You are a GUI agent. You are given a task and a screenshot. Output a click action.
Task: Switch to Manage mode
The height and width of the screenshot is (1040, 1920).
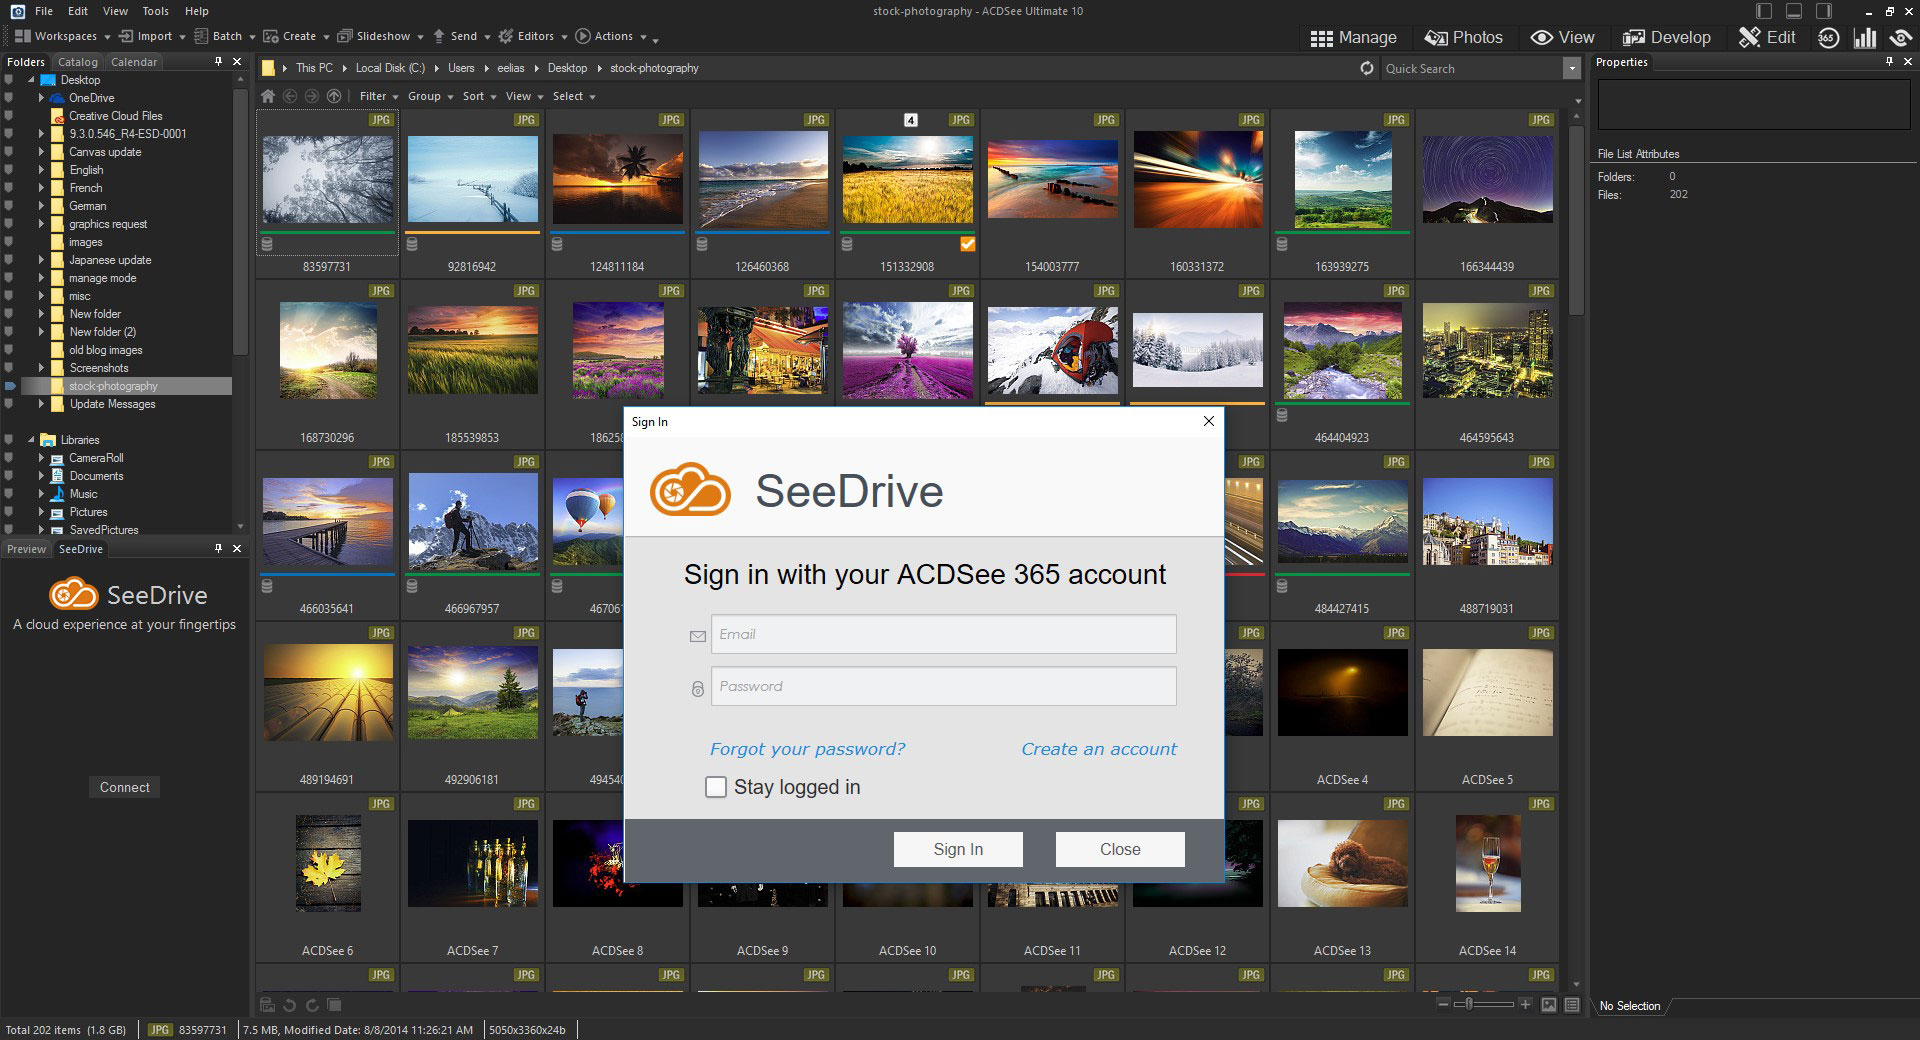[x=1353, y=38]
